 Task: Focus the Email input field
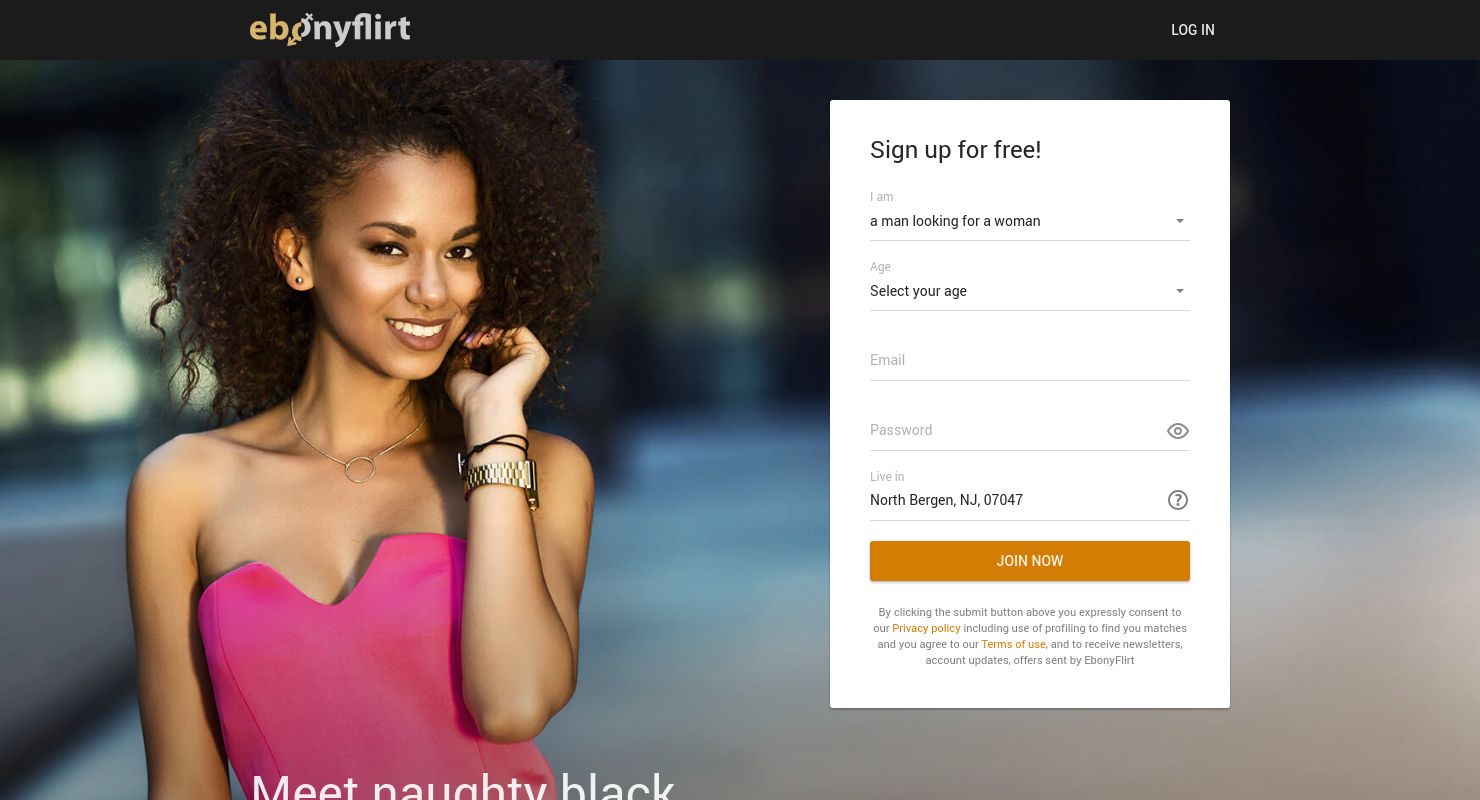1030,360
